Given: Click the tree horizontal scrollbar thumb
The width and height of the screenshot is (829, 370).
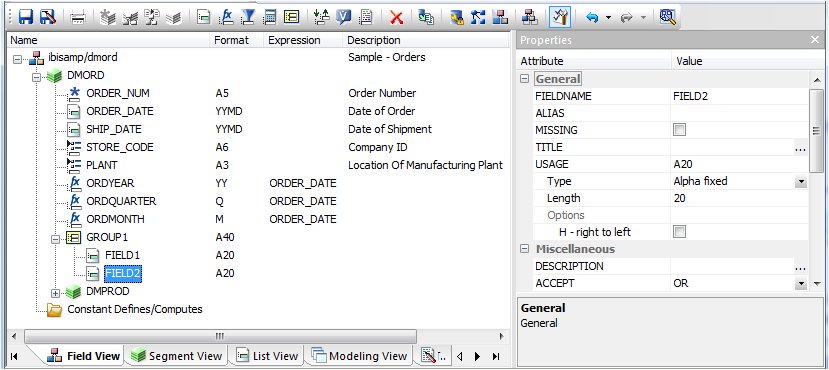Looking at the screenshot, I should [220, 336].
